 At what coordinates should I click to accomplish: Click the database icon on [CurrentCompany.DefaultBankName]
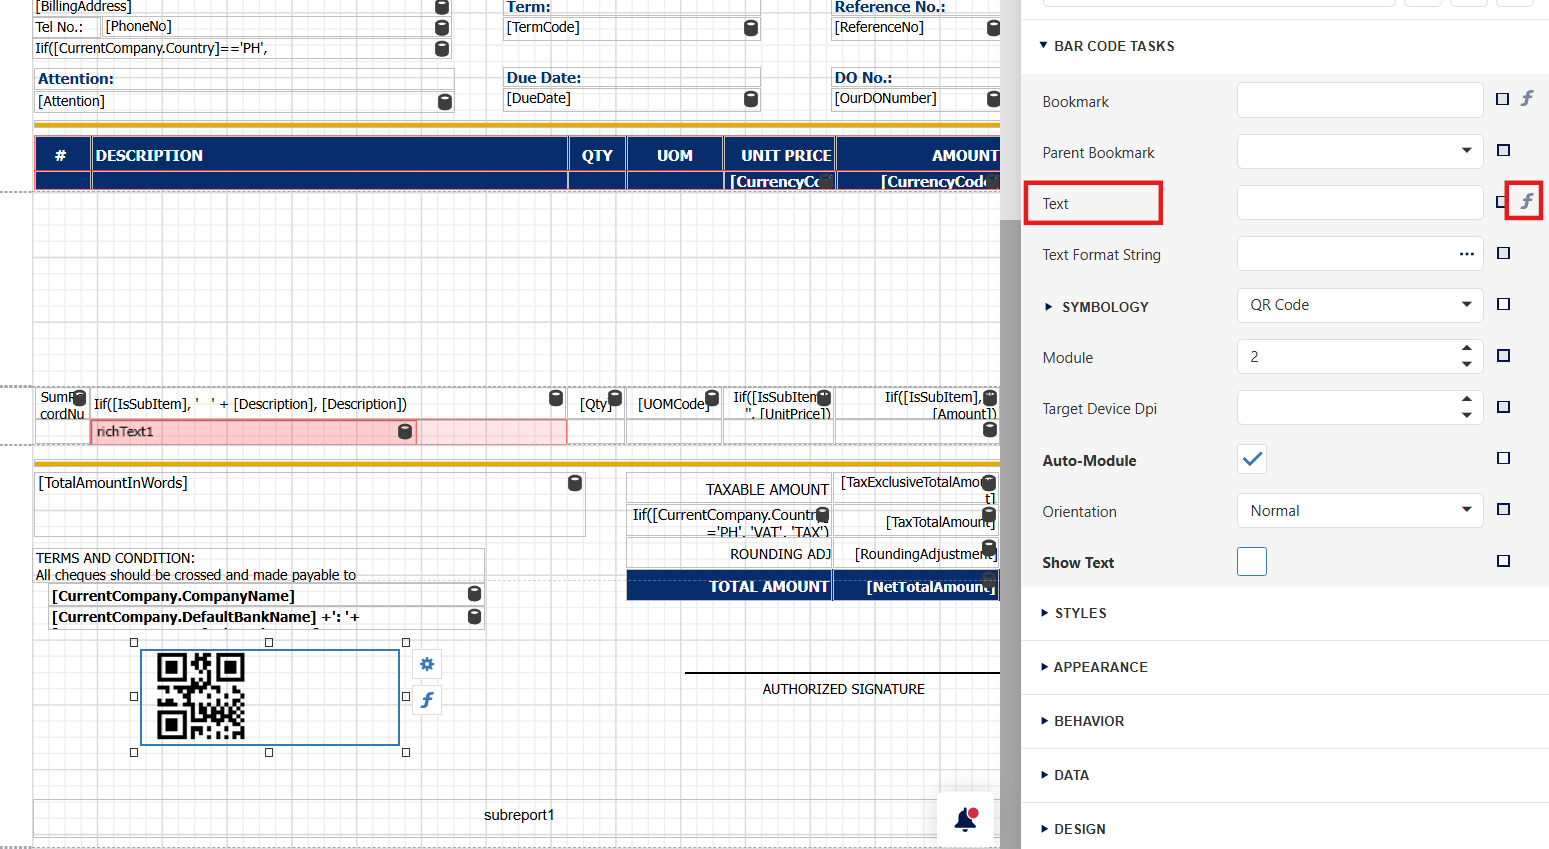pos(475,617)
